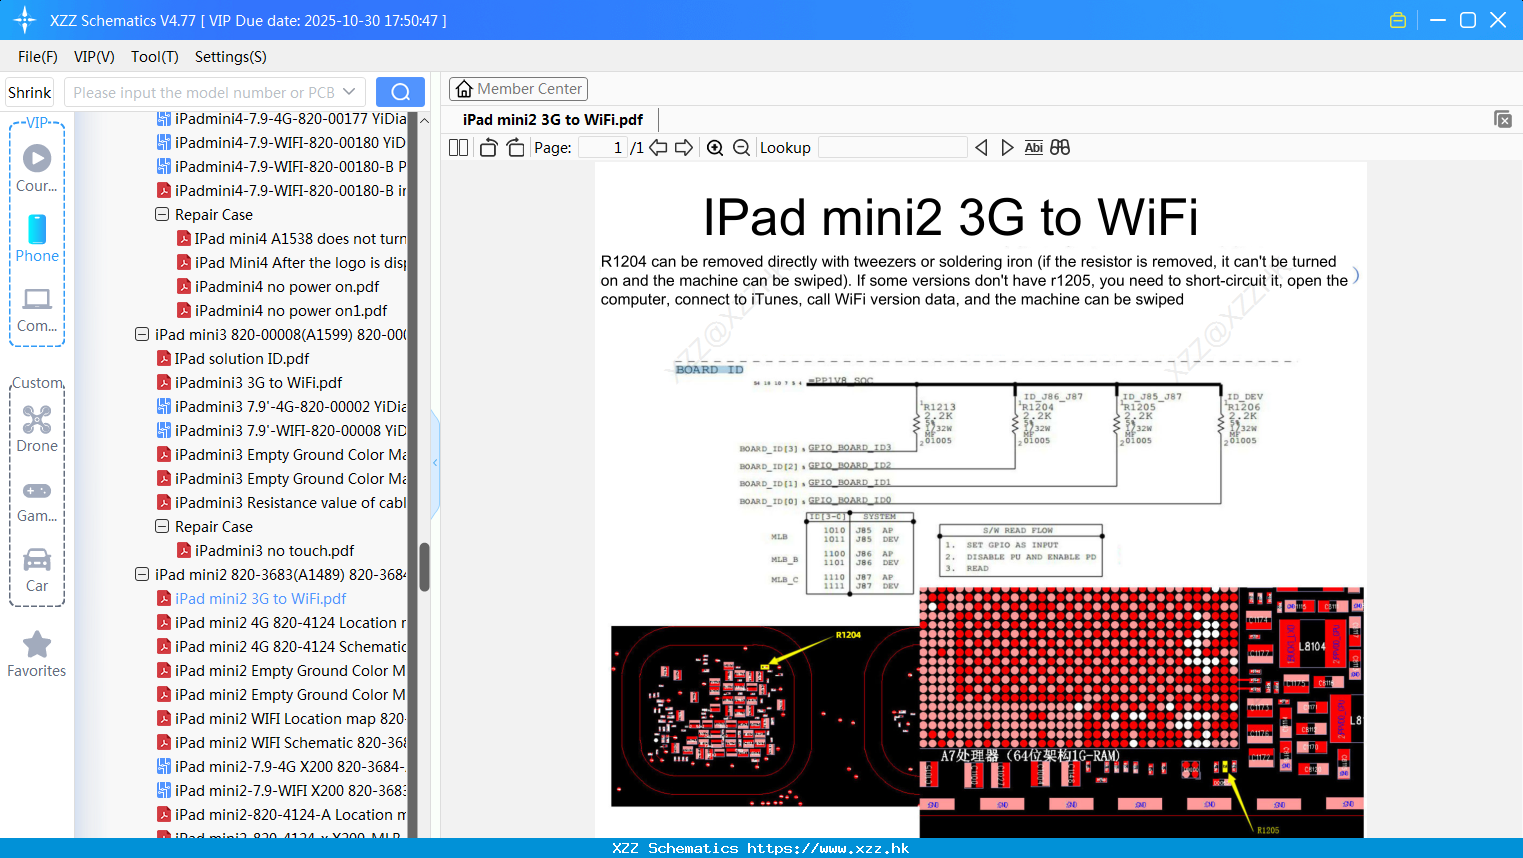This screenshot has width=1523, height=858.
Task: Click the XZZ app logo
Action: (x=25, y=20)
